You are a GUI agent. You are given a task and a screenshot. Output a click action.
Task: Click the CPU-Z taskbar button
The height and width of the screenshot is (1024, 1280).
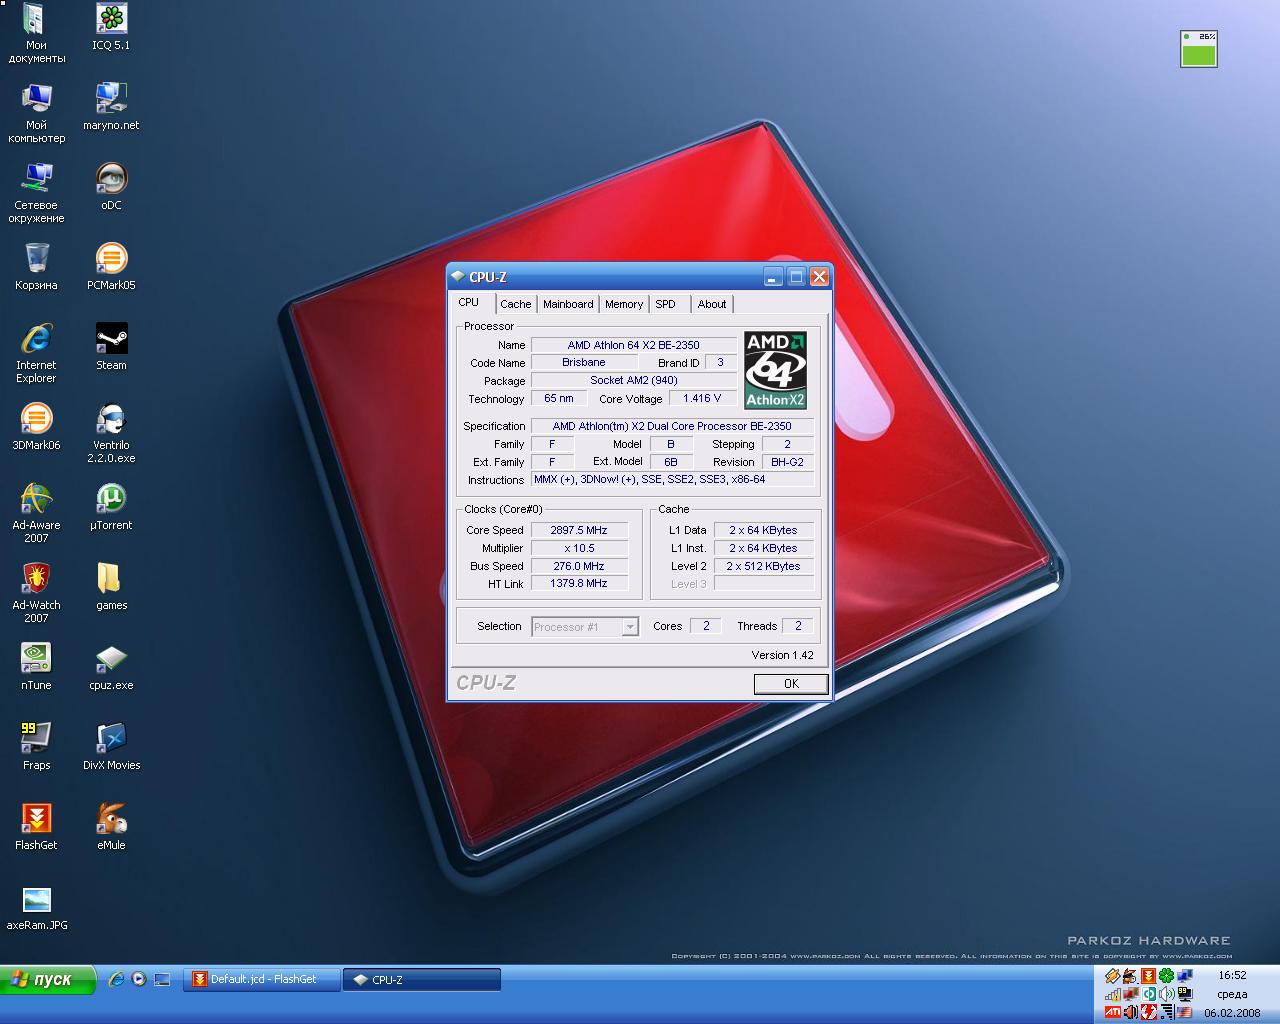421,980
